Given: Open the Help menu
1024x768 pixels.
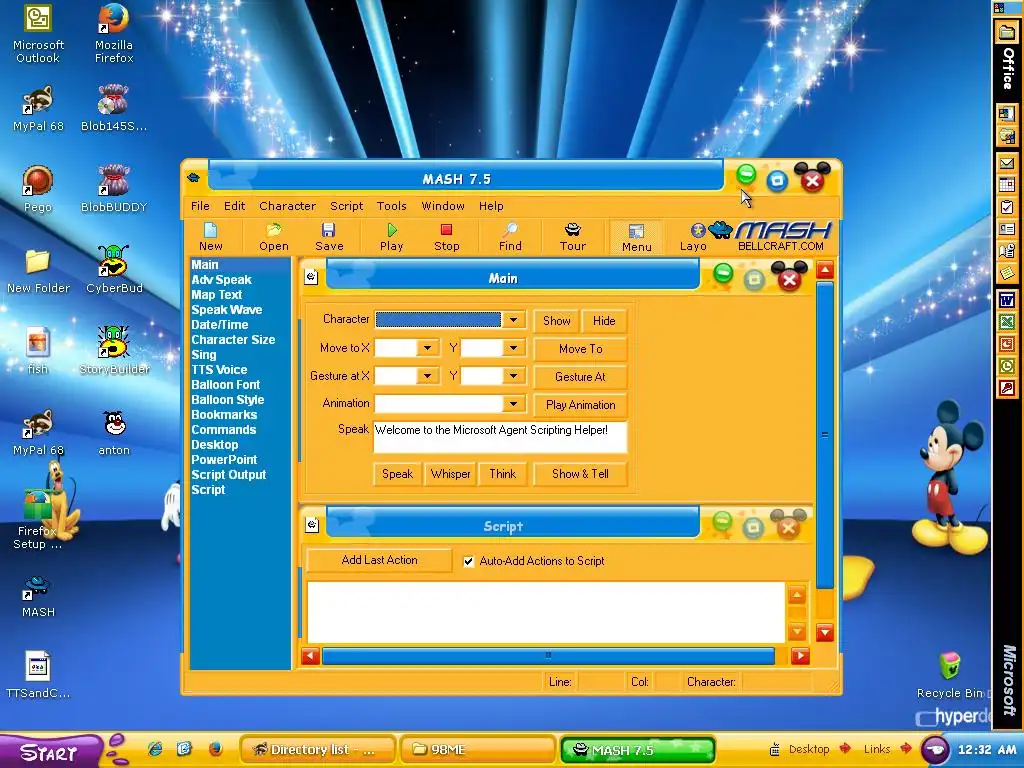Looking at the screenshot, I should (x=491, y=206).
